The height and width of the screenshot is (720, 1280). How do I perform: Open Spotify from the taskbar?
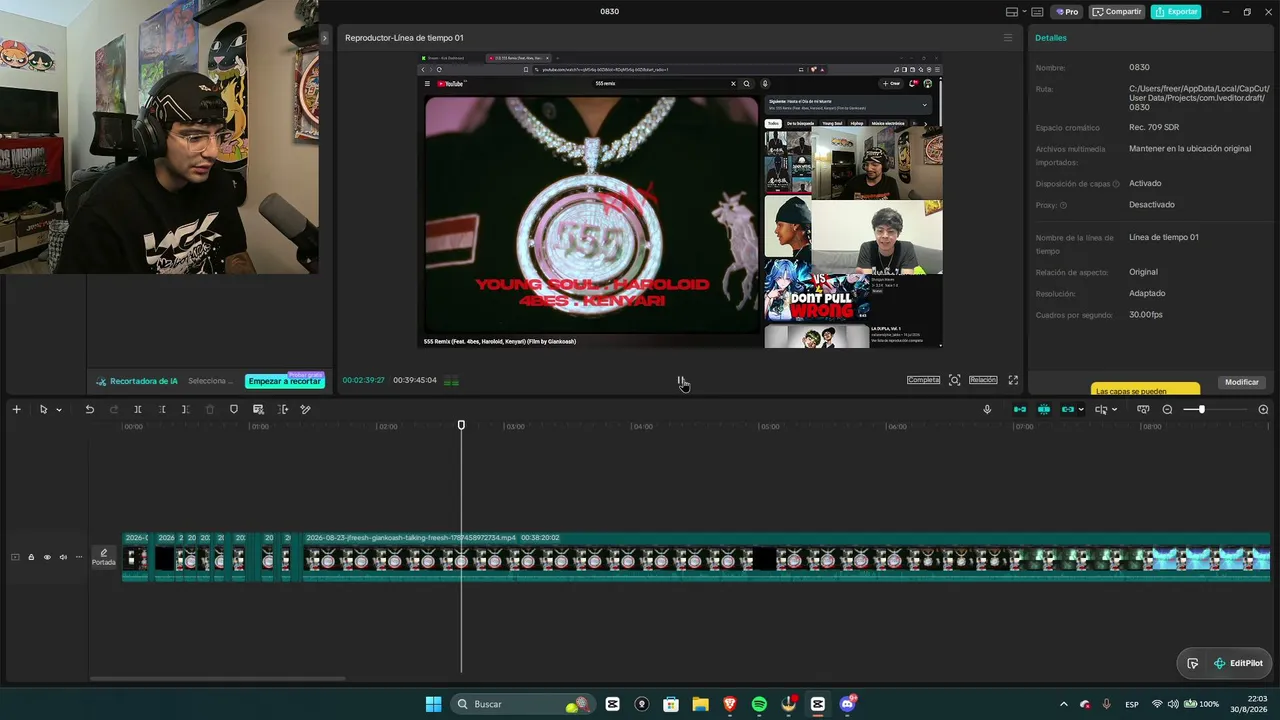759,704
